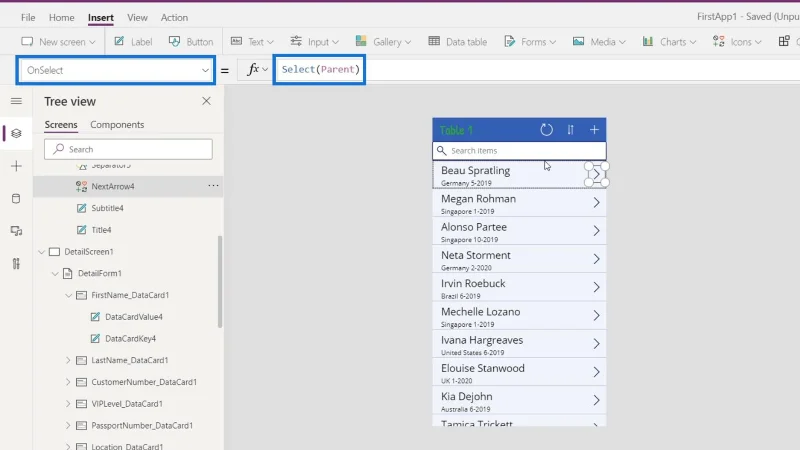Viewport: 800px width, 450px height.
Task: Open the Input dropdown
Action: 314,42
